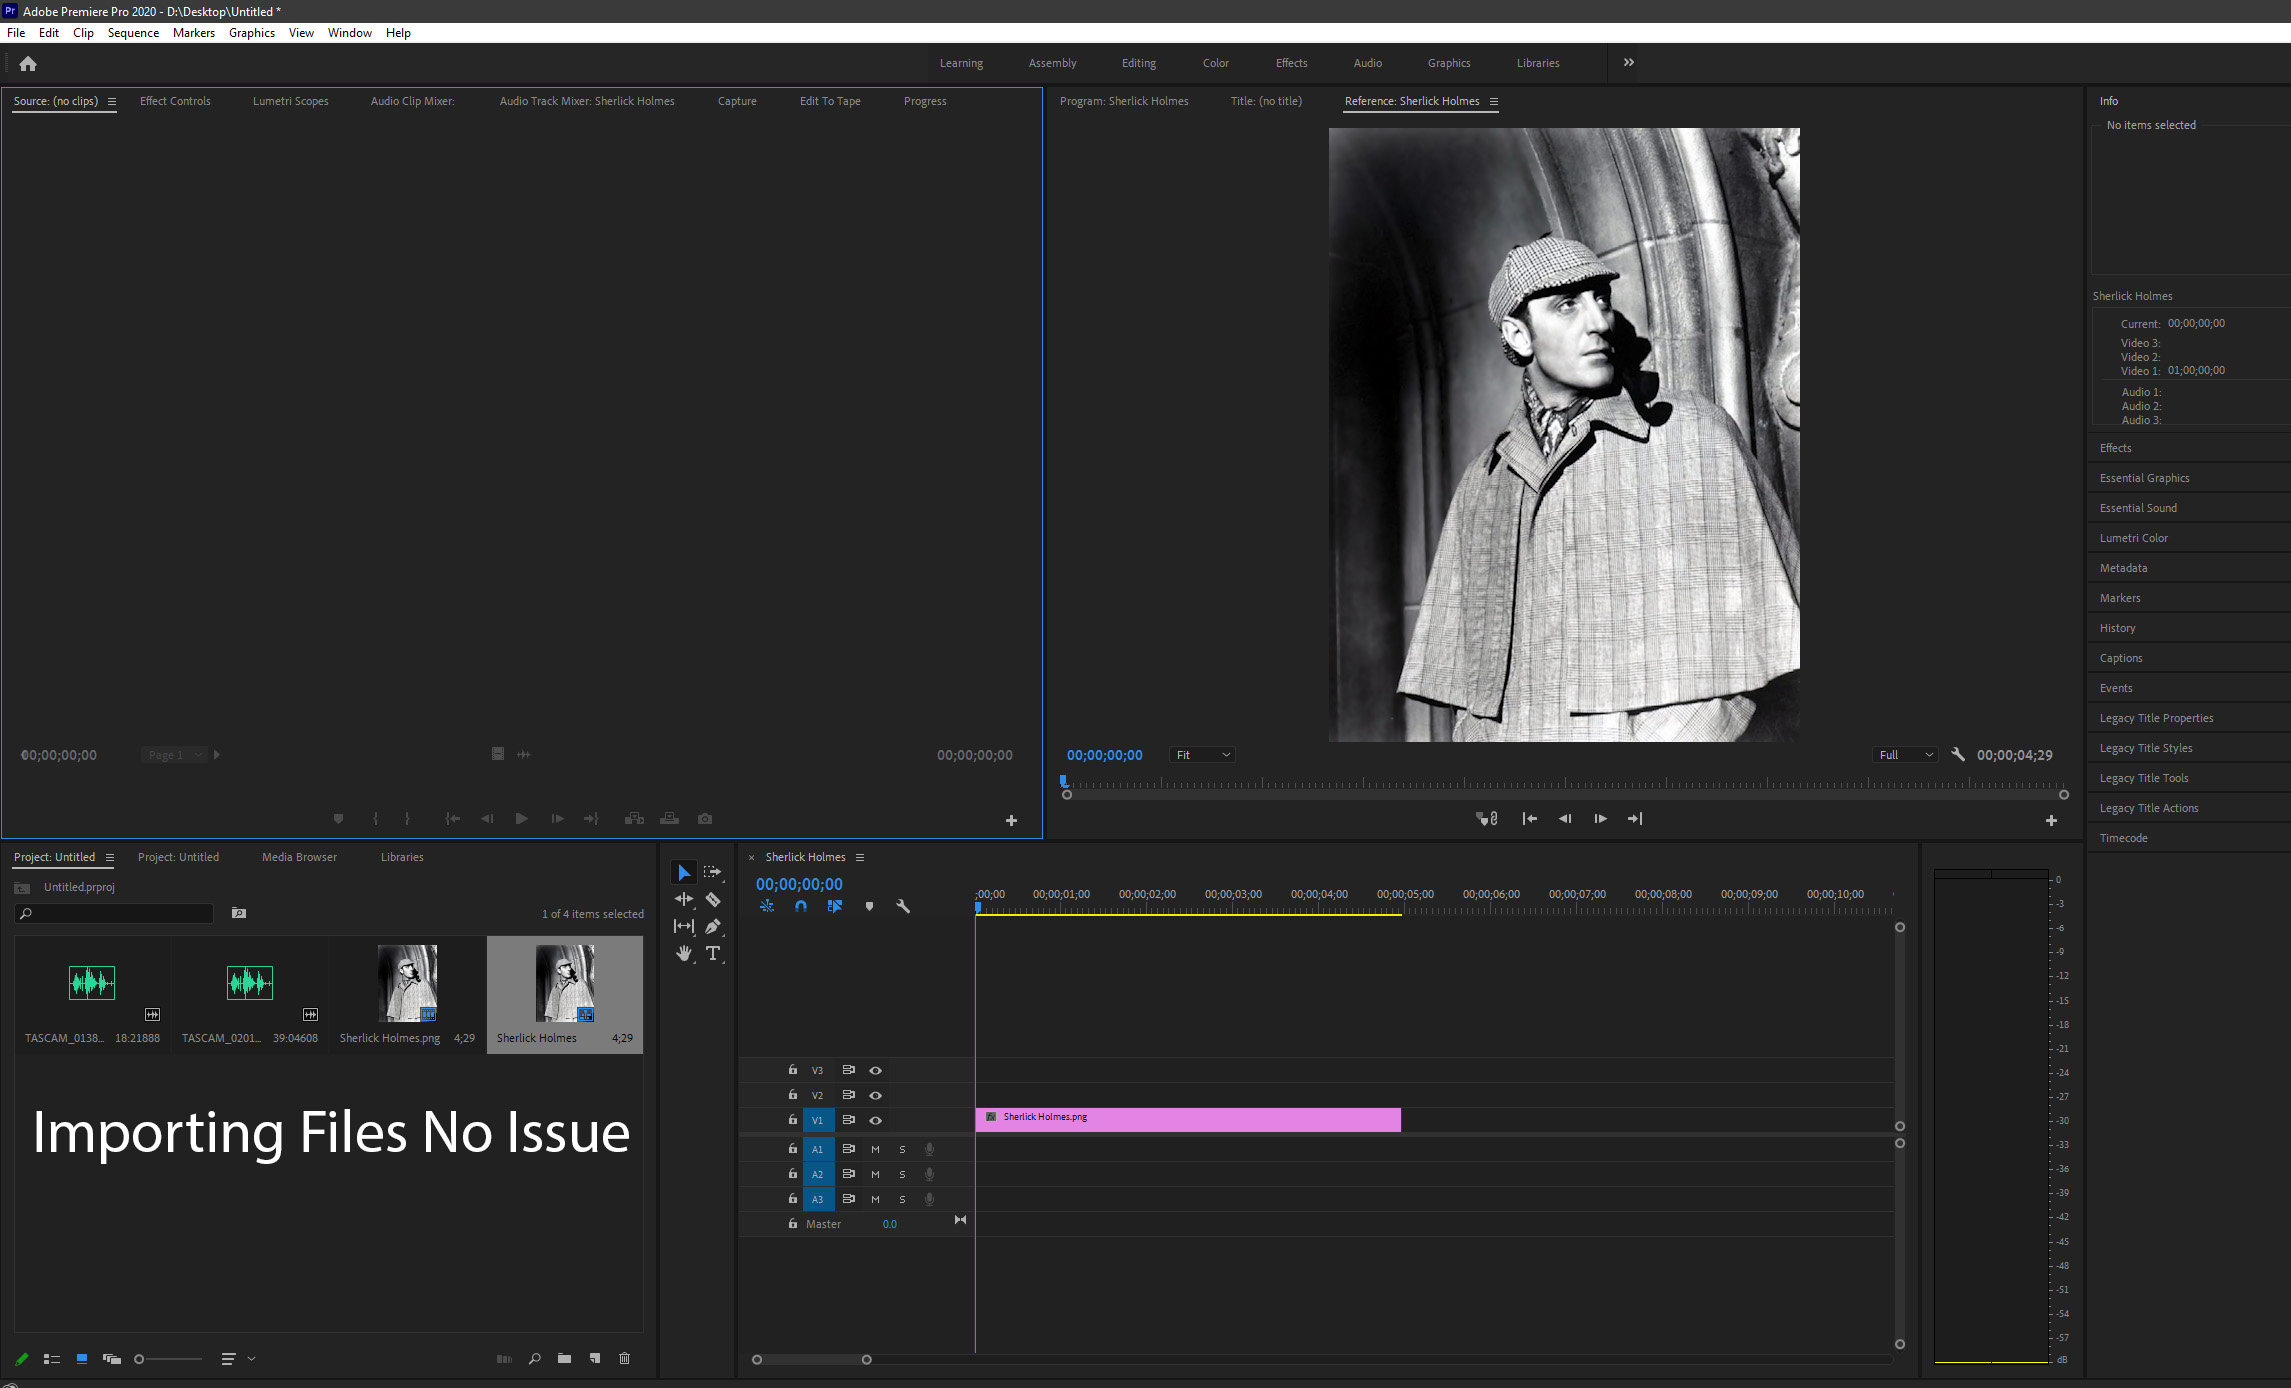Click the New Bin icon in Project panel
Image resolution: width=2291 pixels, height=1388 pixels.
[564, 1358]
